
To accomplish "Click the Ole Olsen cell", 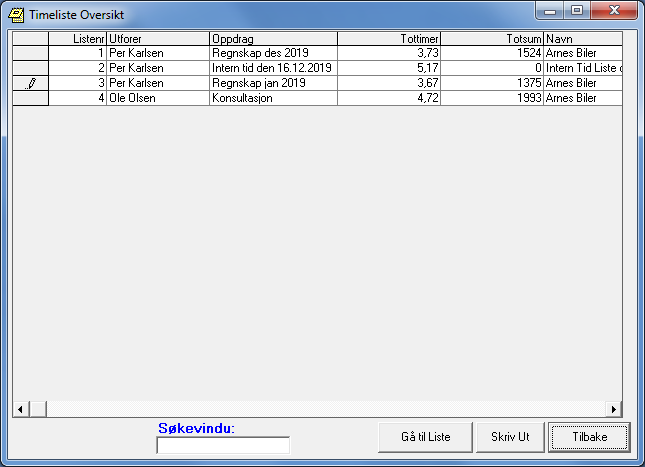I will click(x=157, y=99).
